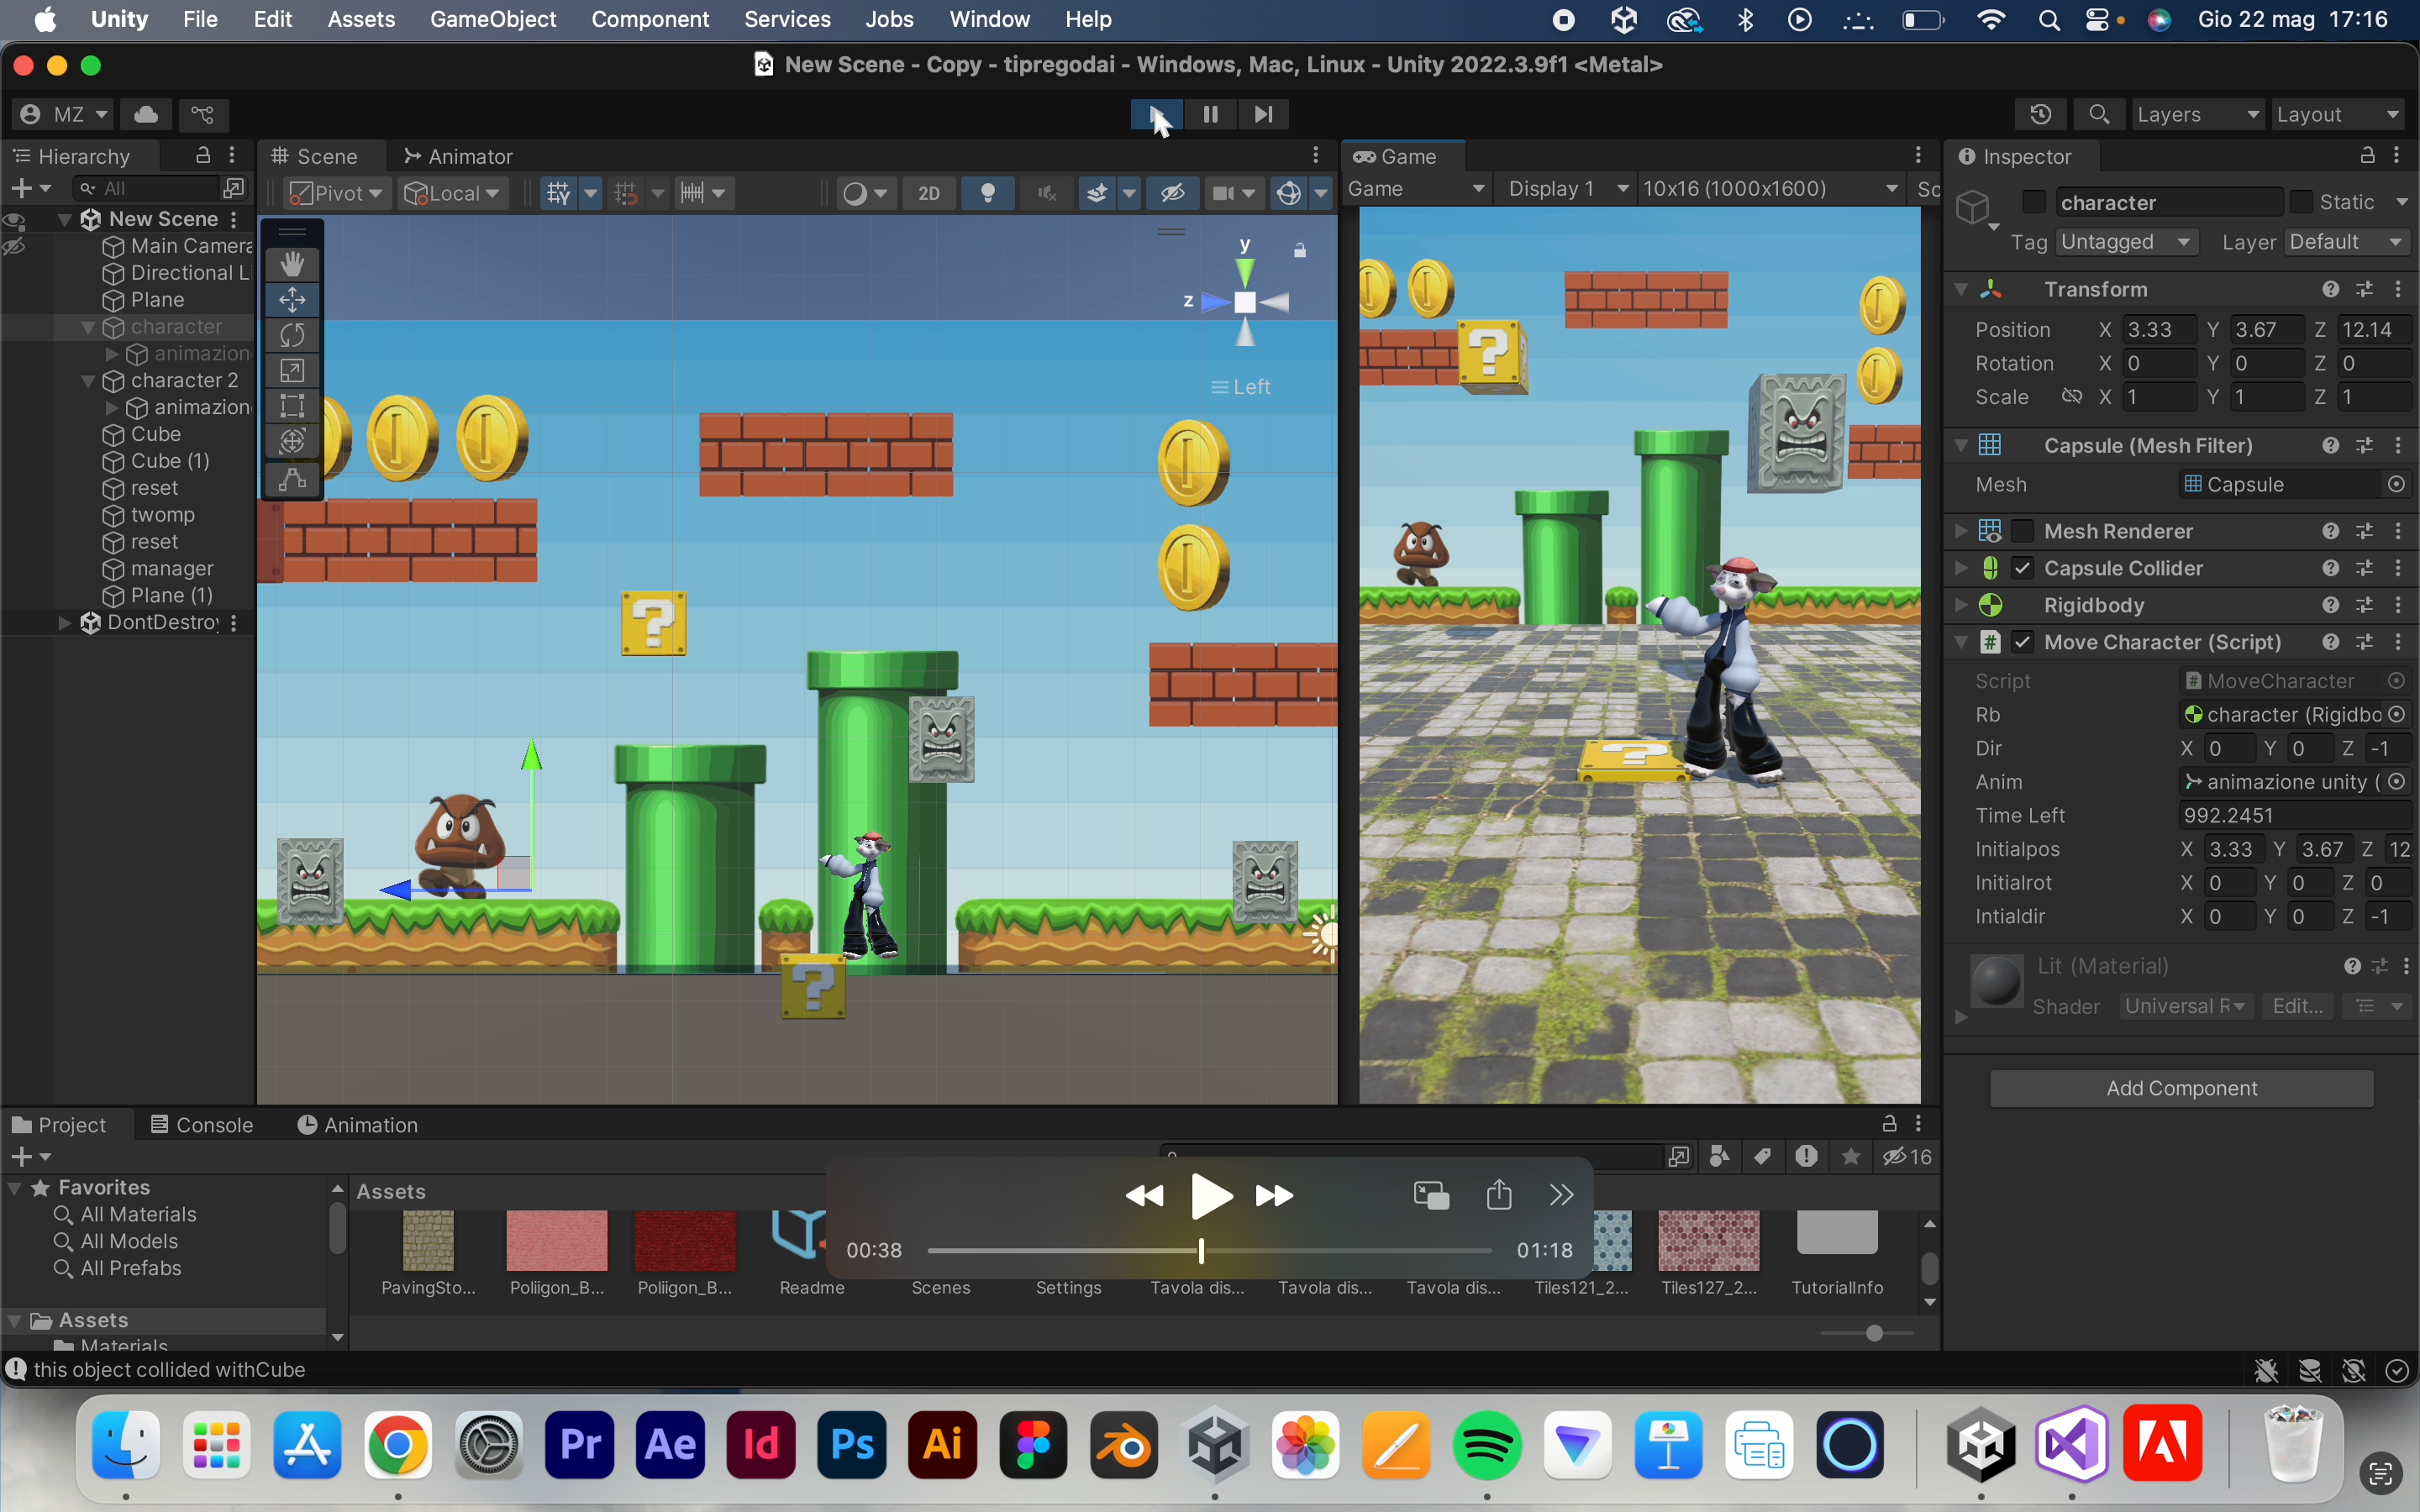Screen dimensions: 2420x1512
Task: Select the Hand view tool
Action: (x=292, y=264)
